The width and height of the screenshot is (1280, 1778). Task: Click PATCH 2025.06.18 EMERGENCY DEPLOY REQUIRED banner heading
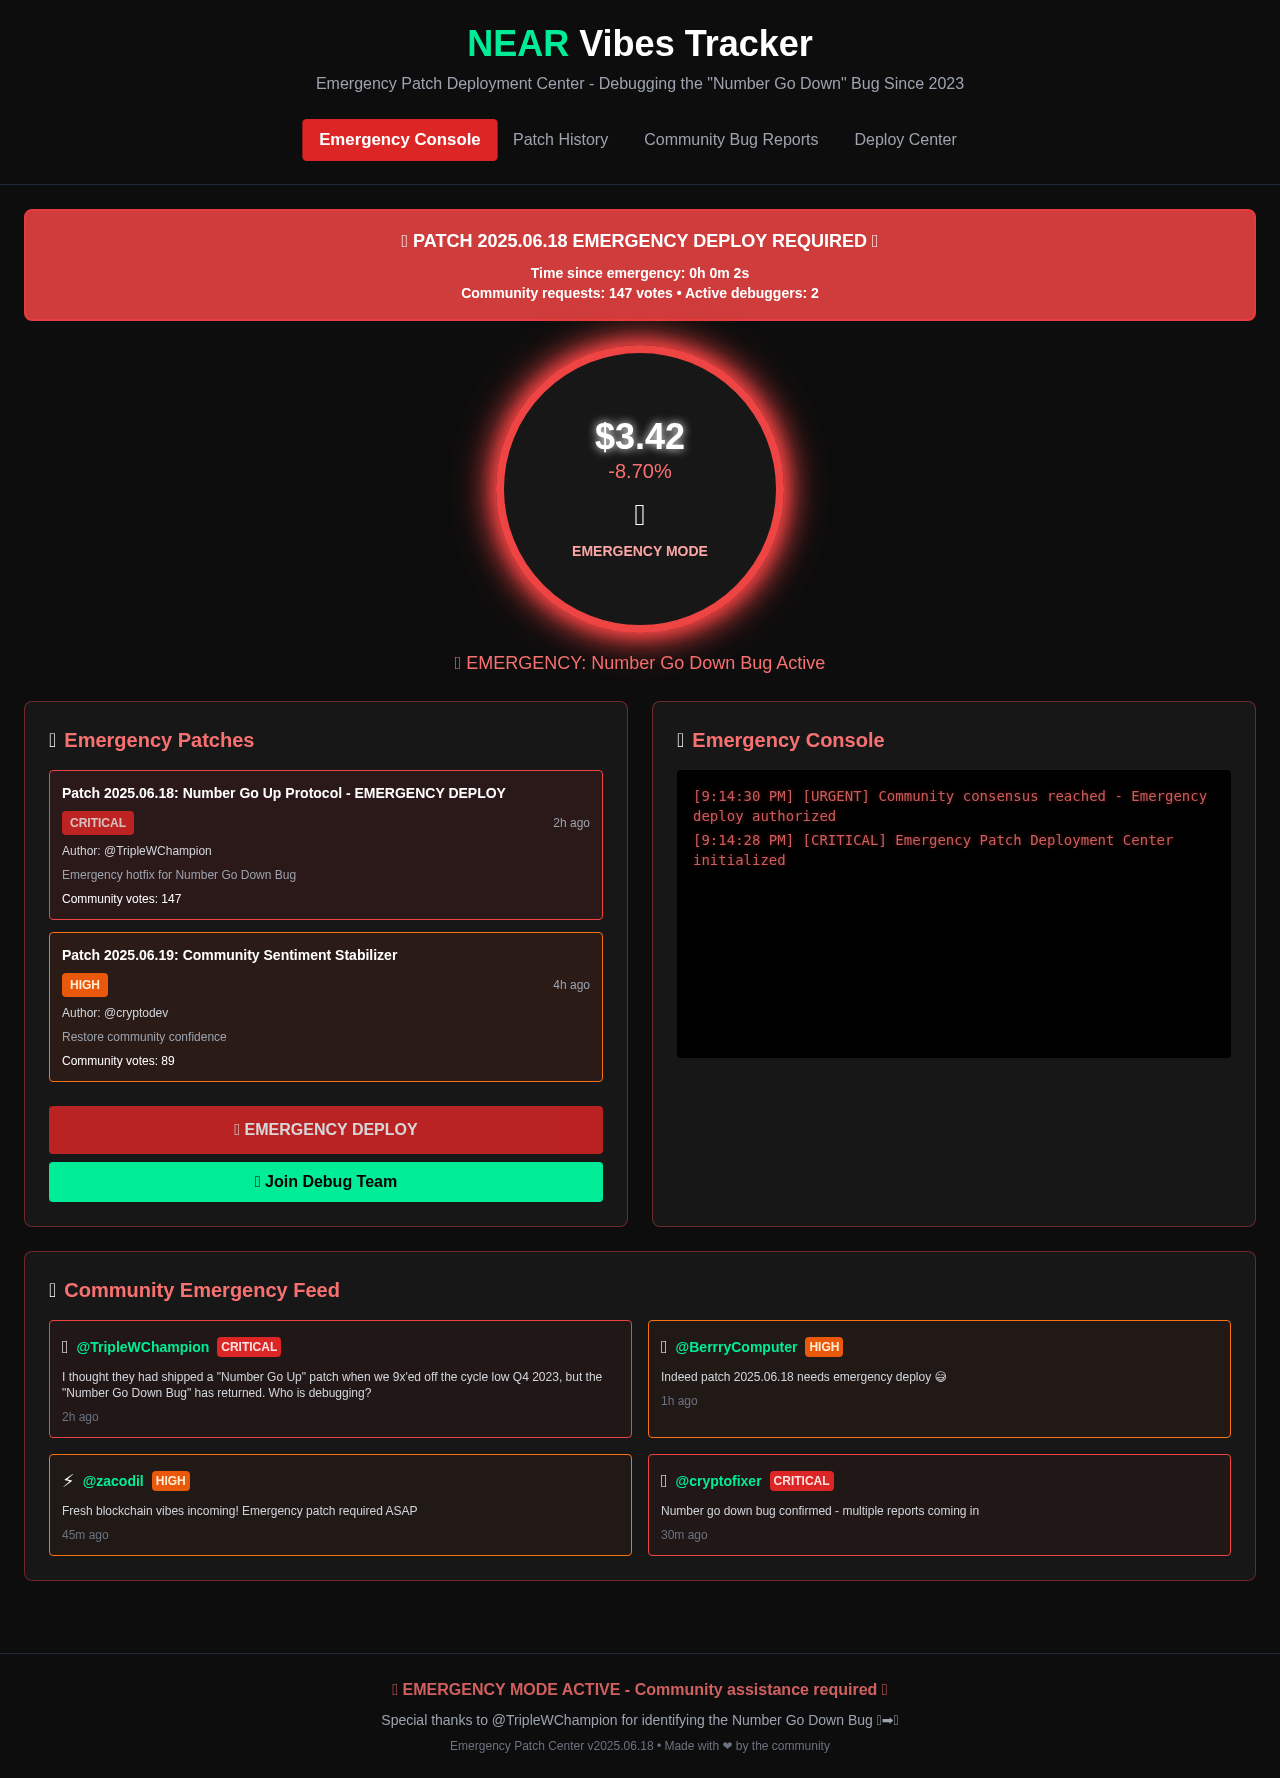point(640,241)
